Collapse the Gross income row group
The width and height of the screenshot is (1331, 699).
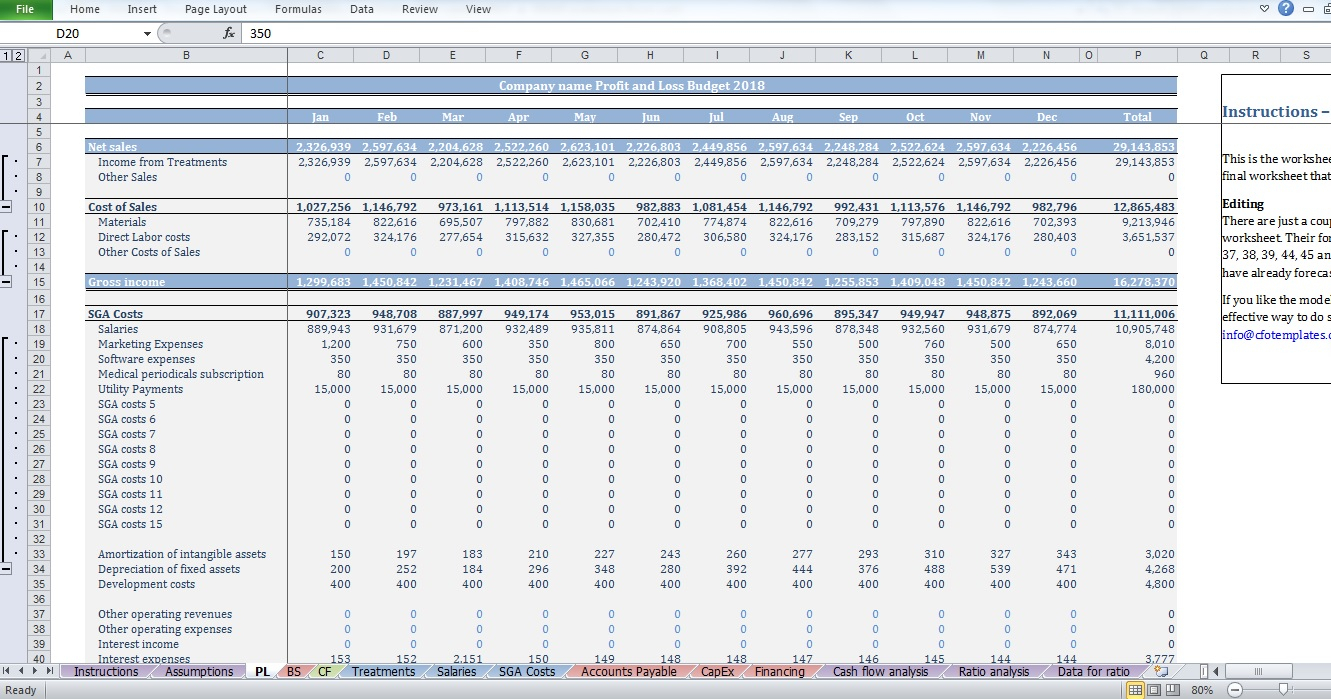[x=6, y=282]
